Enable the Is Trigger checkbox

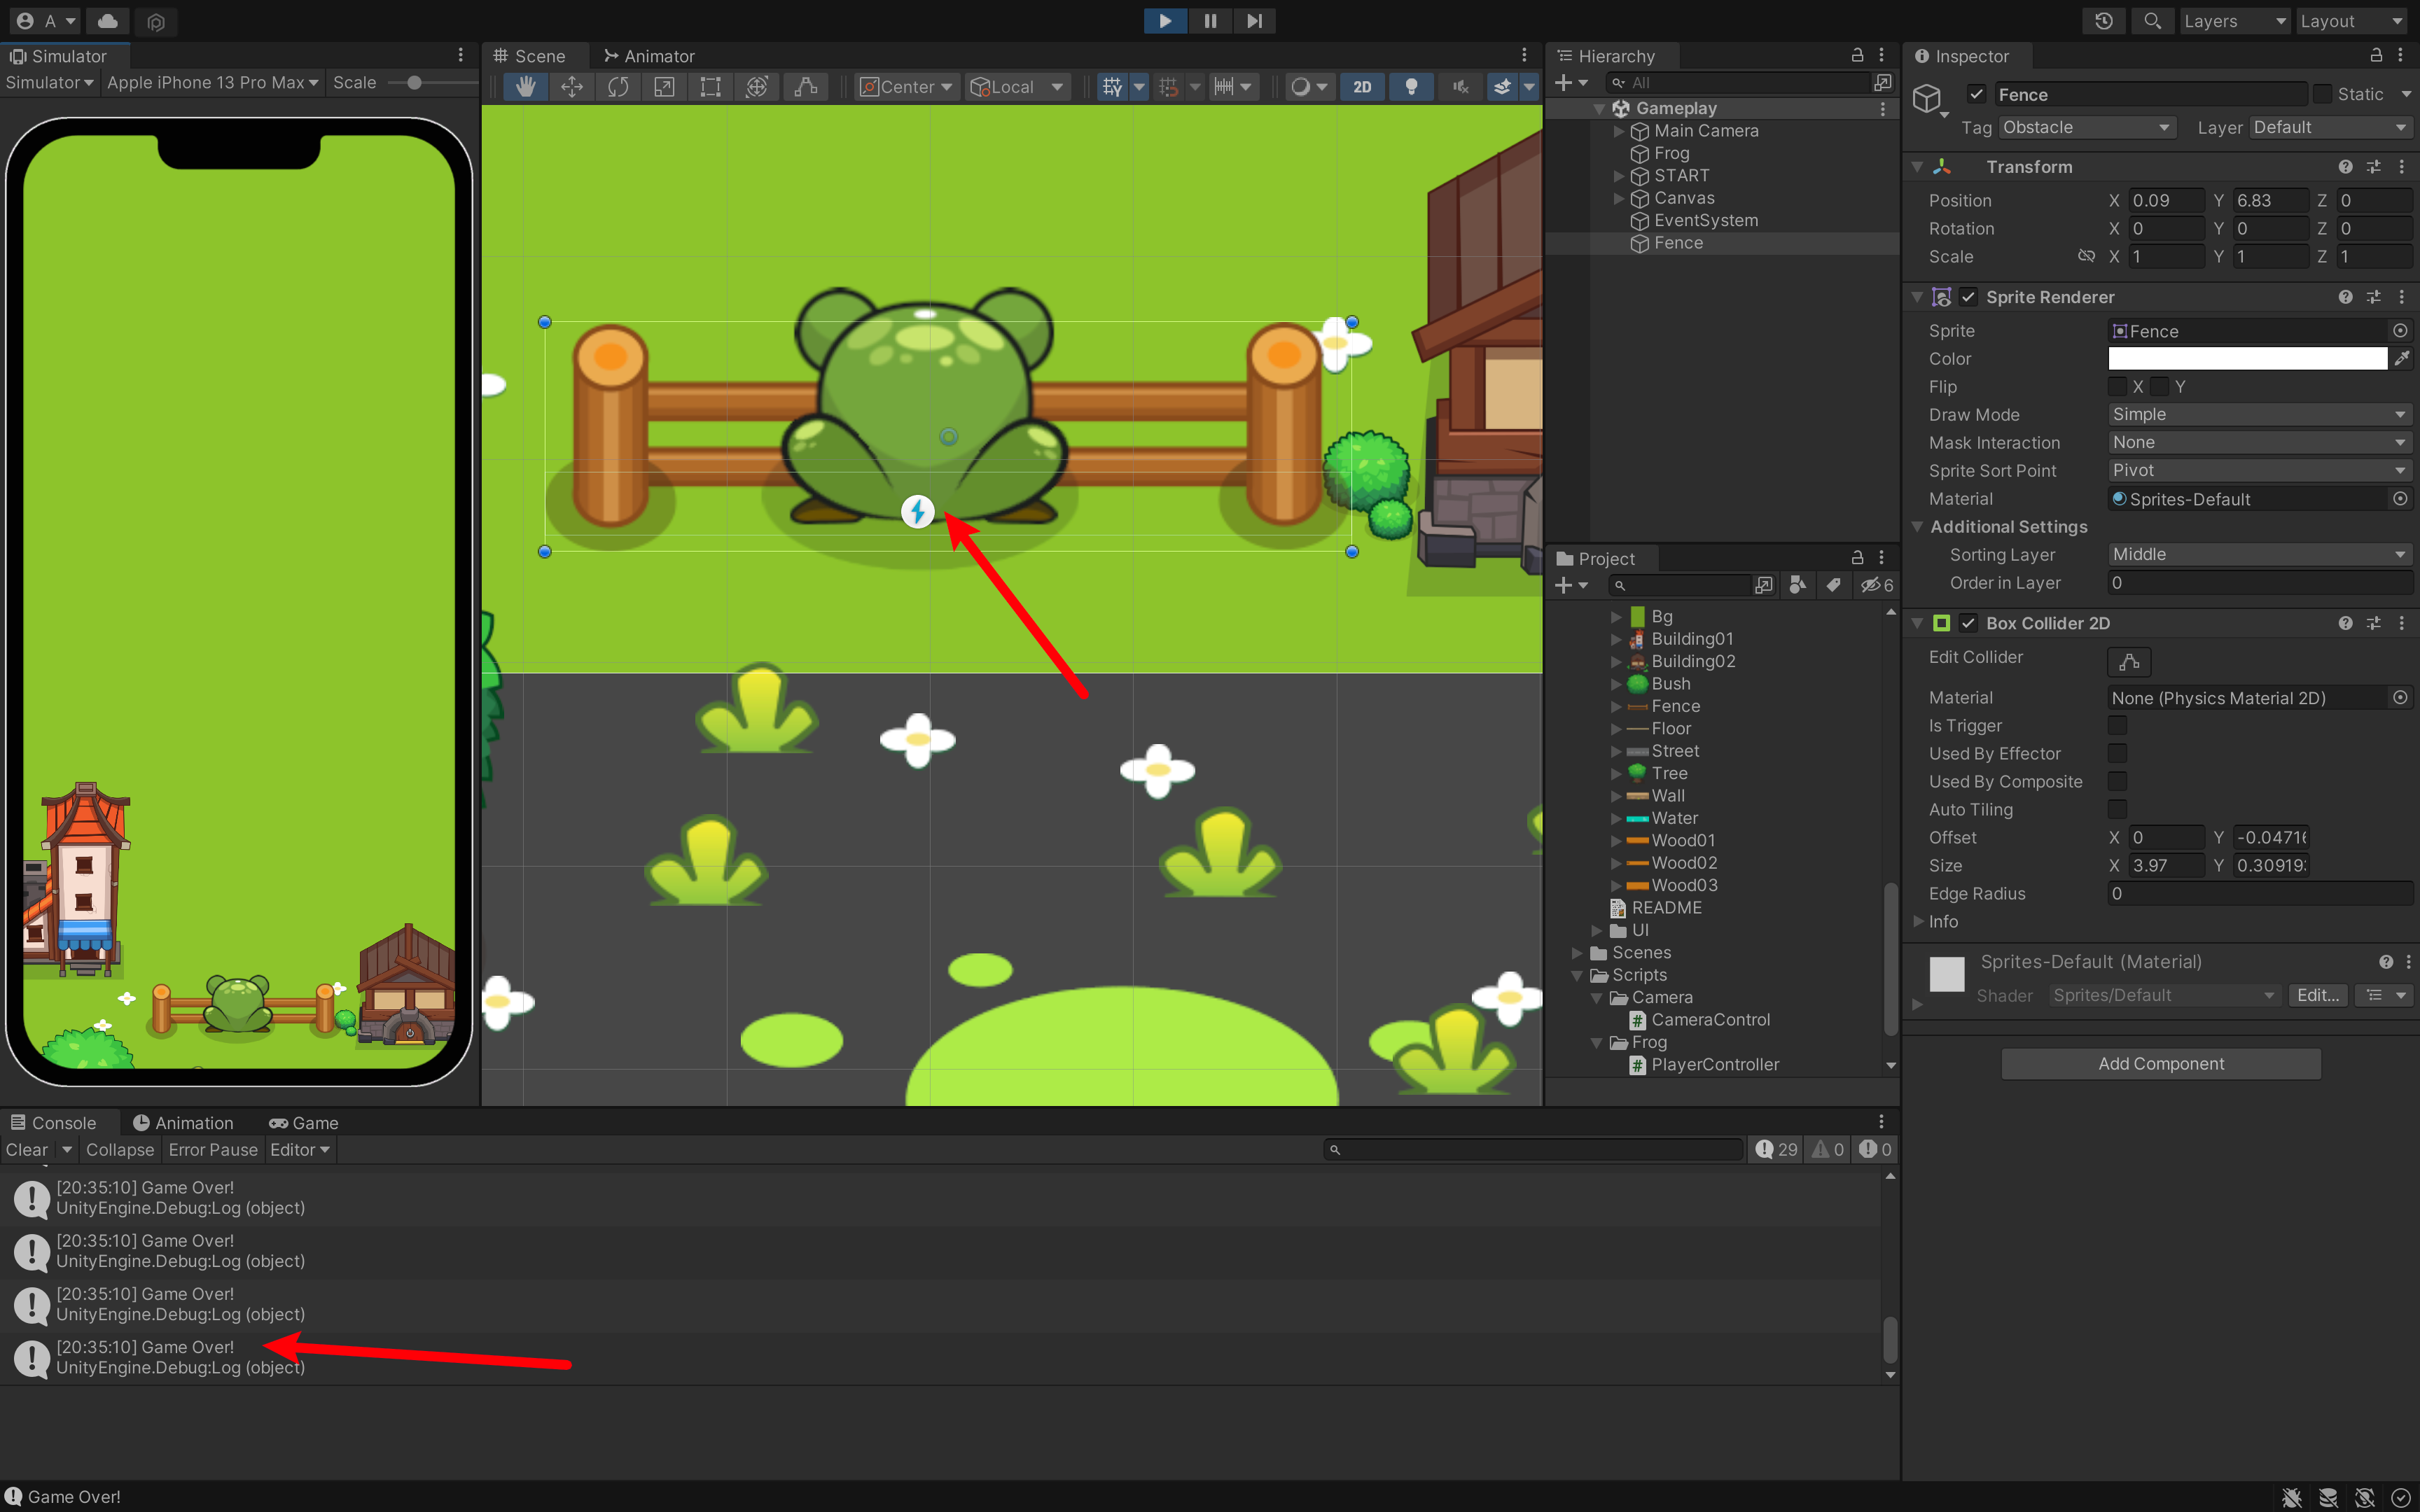(x=2117, y=725)
